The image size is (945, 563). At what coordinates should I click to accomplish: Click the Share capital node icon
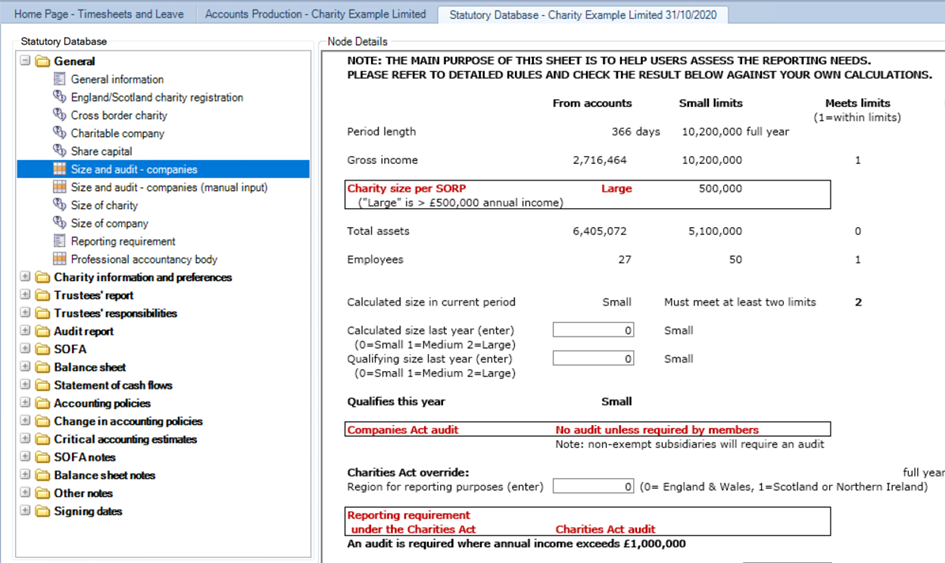59,151
